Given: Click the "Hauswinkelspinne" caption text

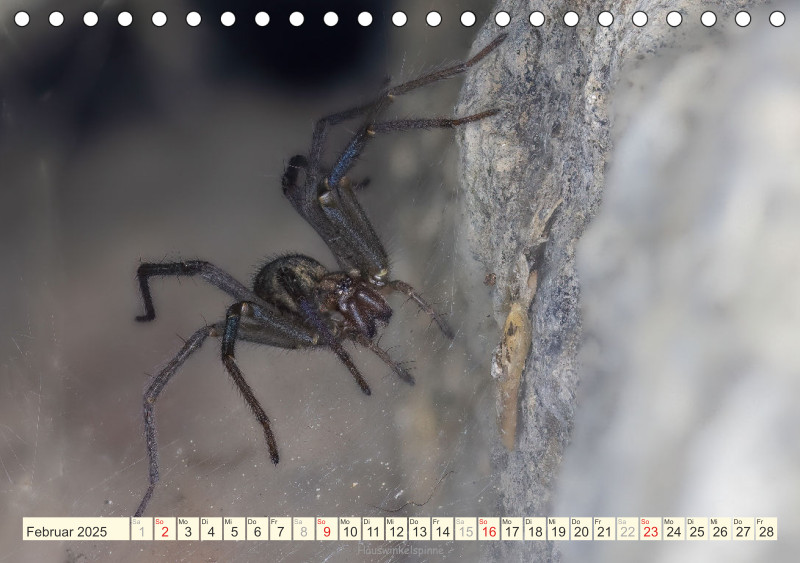Looking at the screenshot, I should [400, 550].
